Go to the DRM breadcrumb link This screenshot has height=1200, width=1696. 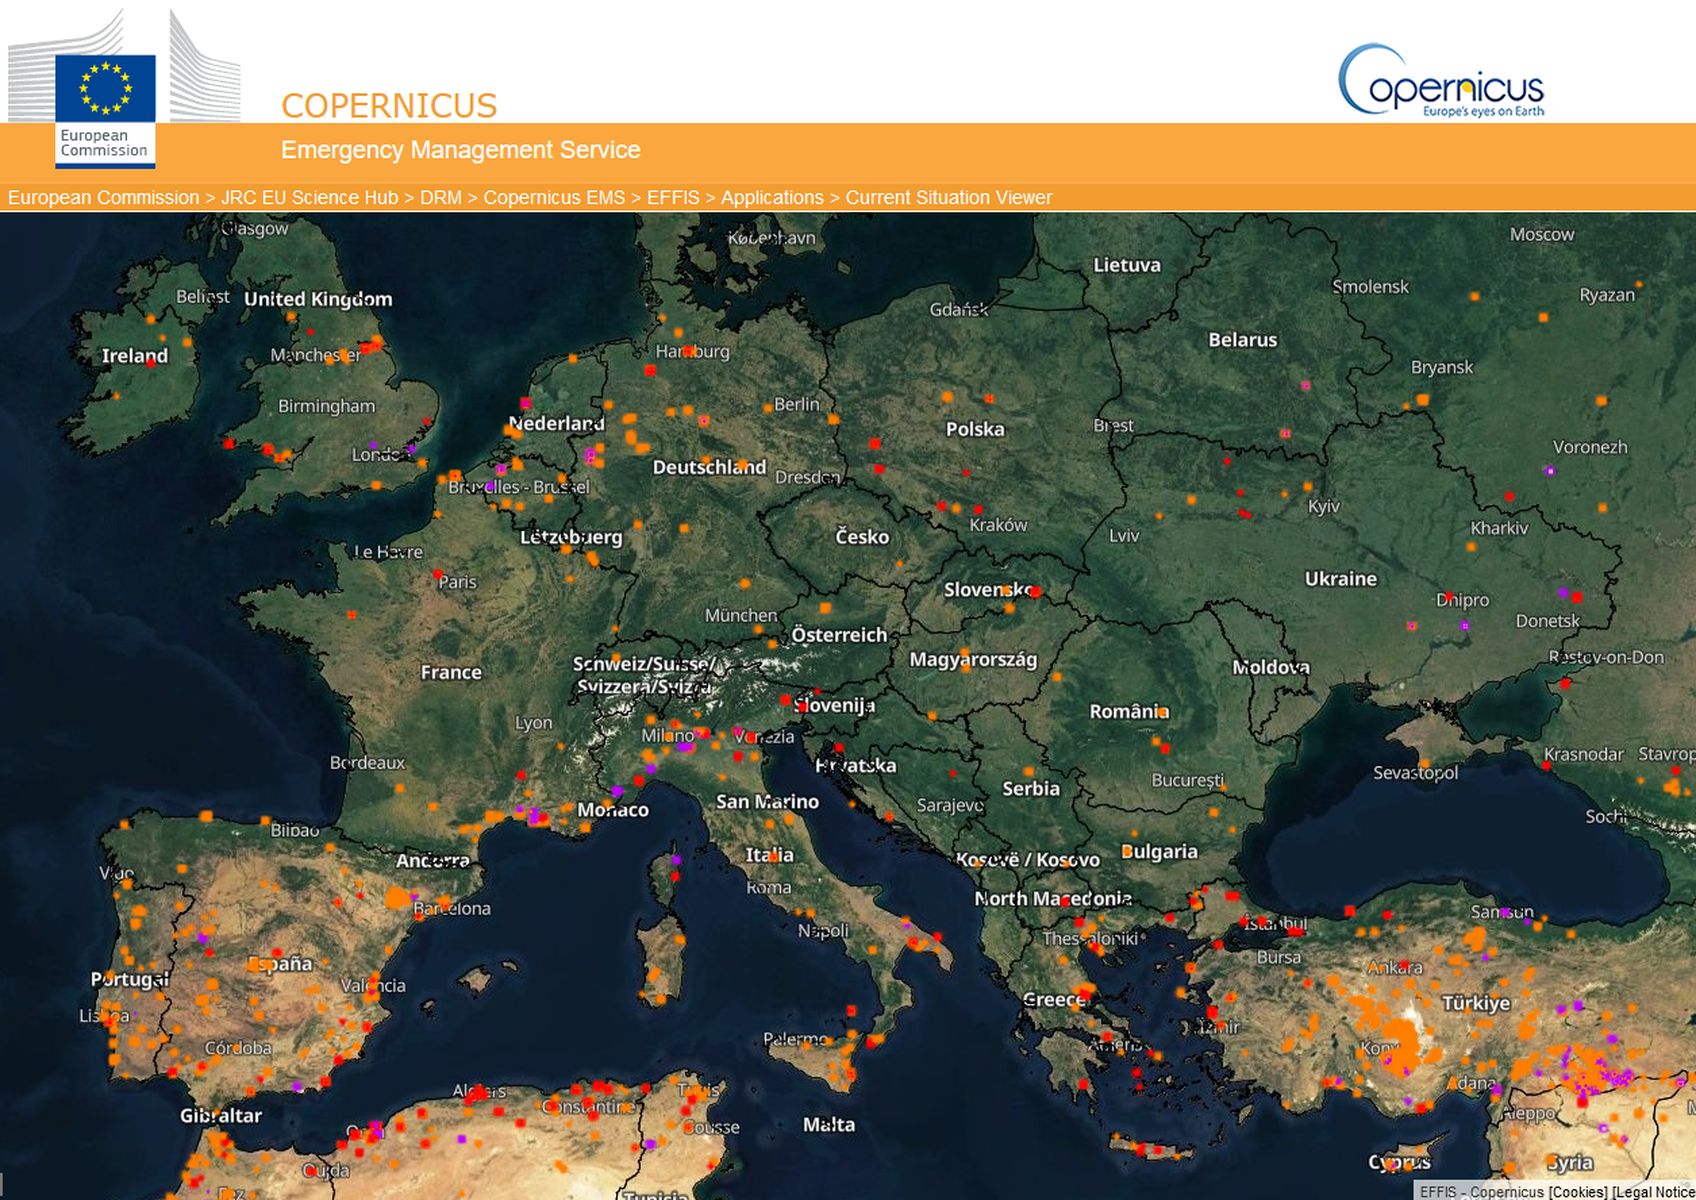click(441, 198)
